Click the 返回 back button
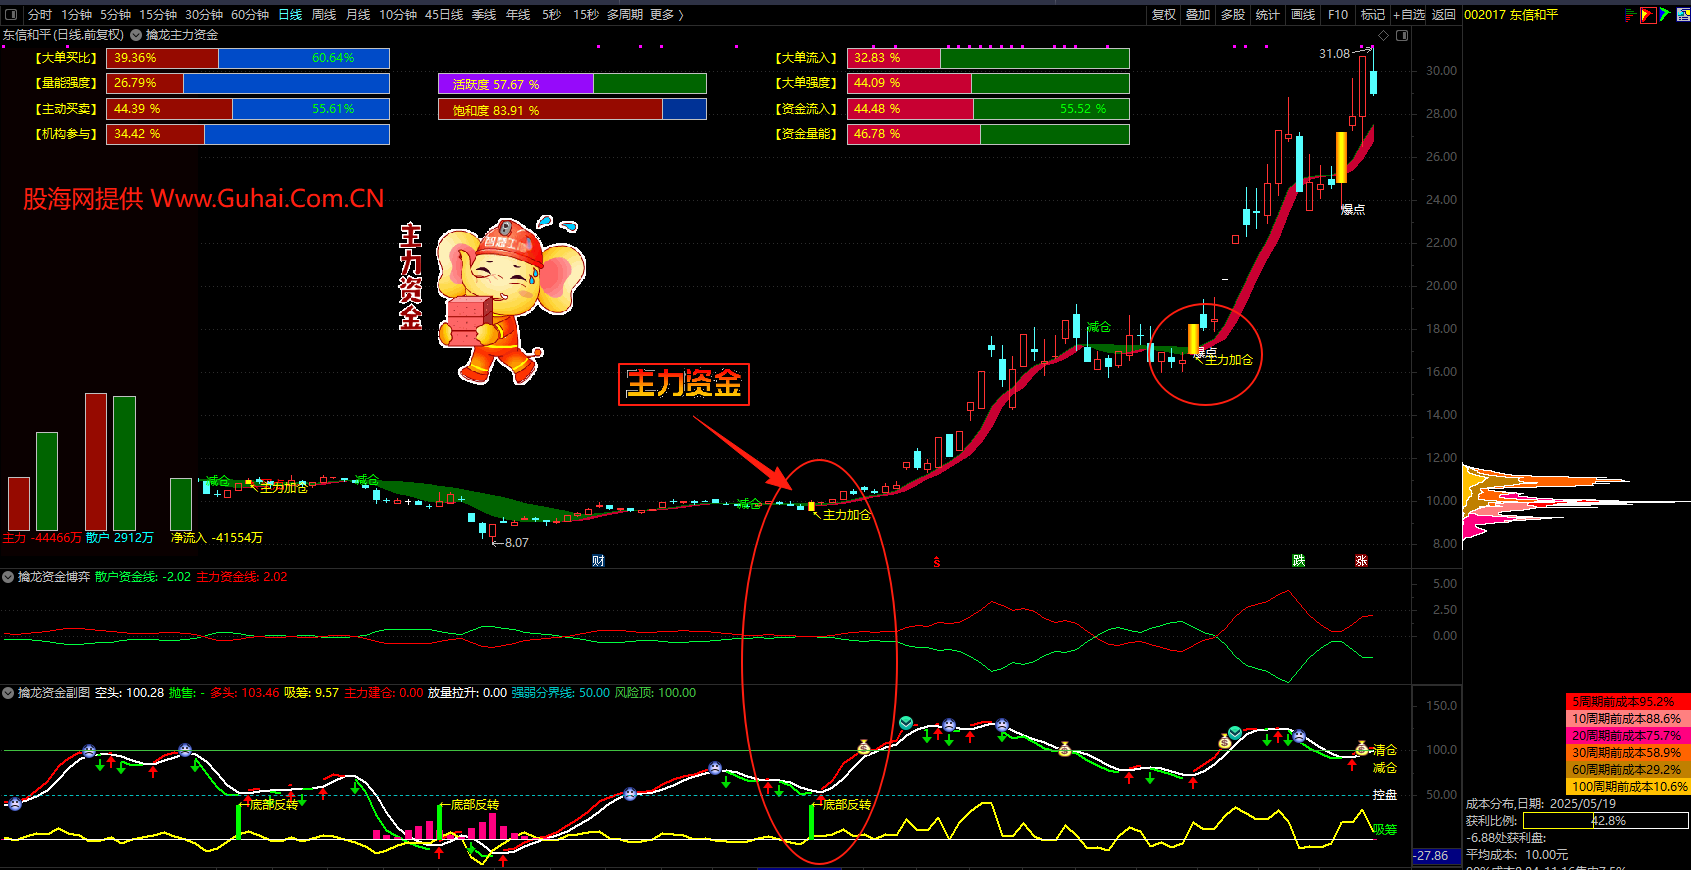 click(1443, 14)
